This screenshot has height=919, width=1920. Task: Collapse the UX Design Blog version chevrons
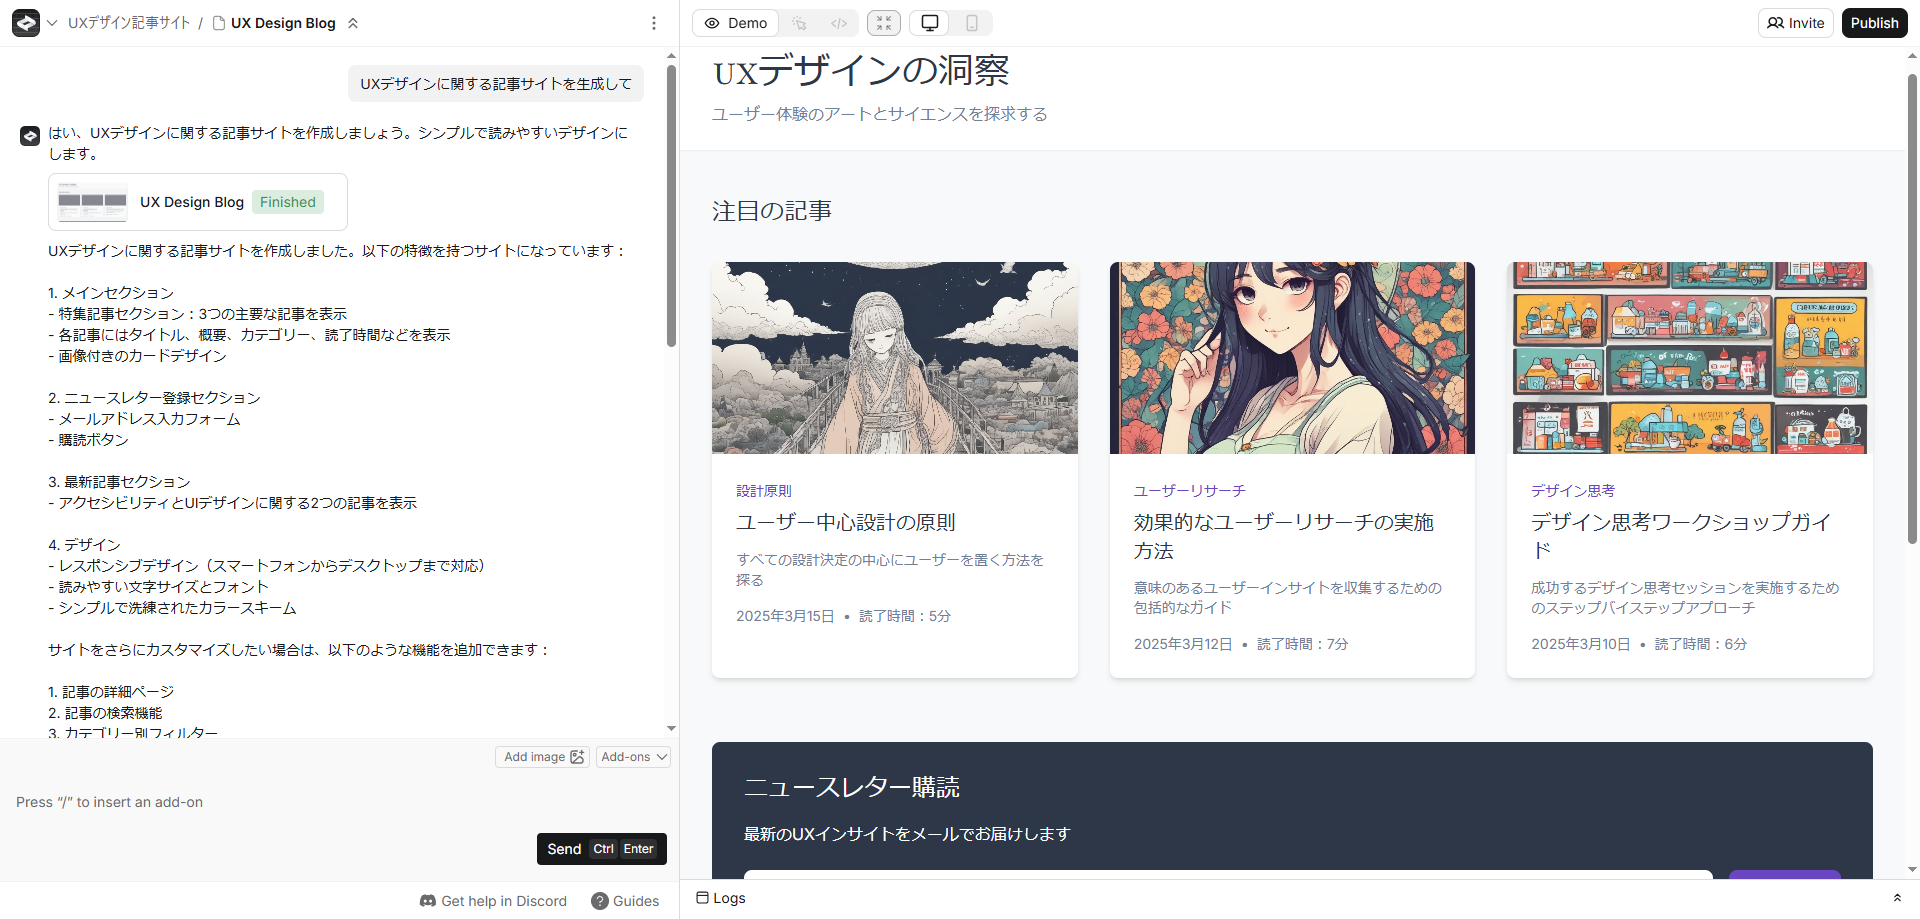coord(353,23)
